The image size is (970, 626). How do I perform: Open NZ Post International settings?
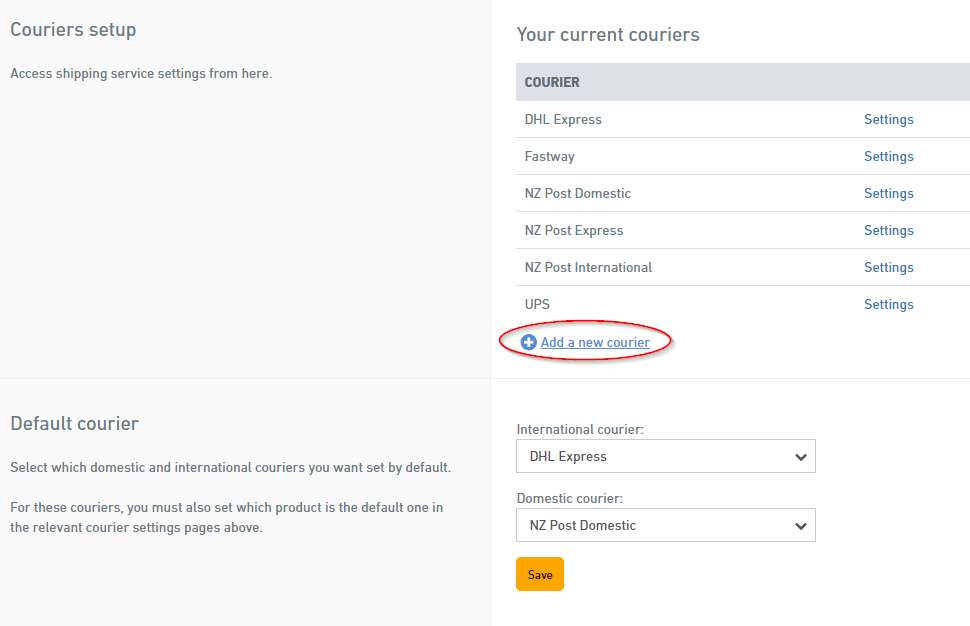click(888, 267)
